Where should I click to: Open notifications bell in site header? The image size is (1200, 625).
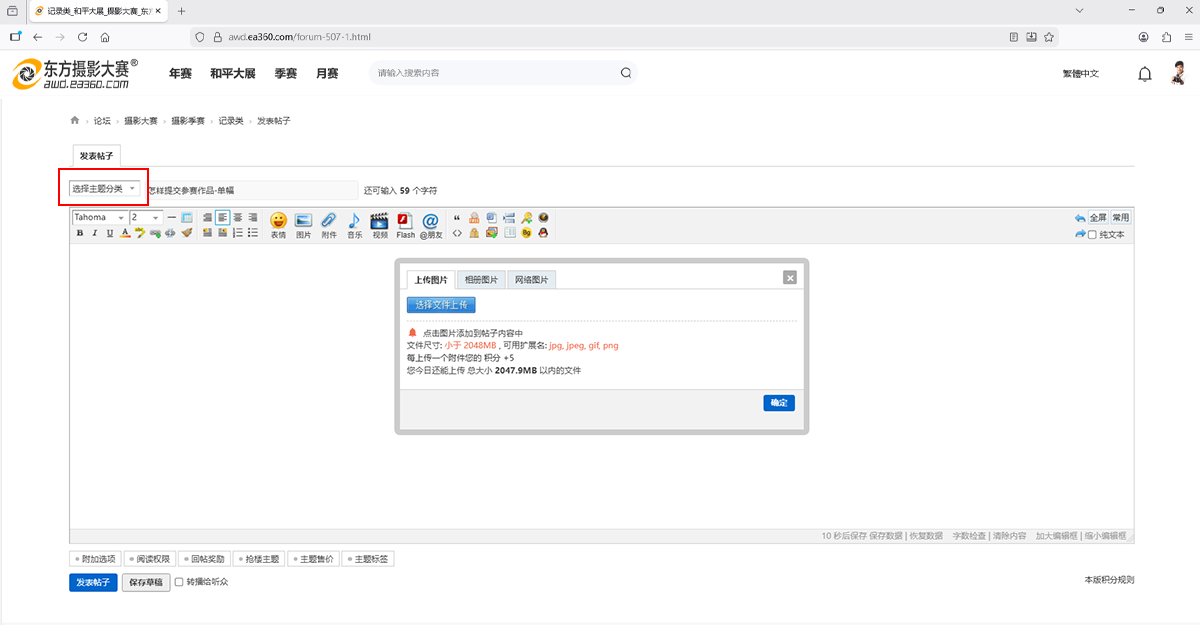tap(1145, 74)
